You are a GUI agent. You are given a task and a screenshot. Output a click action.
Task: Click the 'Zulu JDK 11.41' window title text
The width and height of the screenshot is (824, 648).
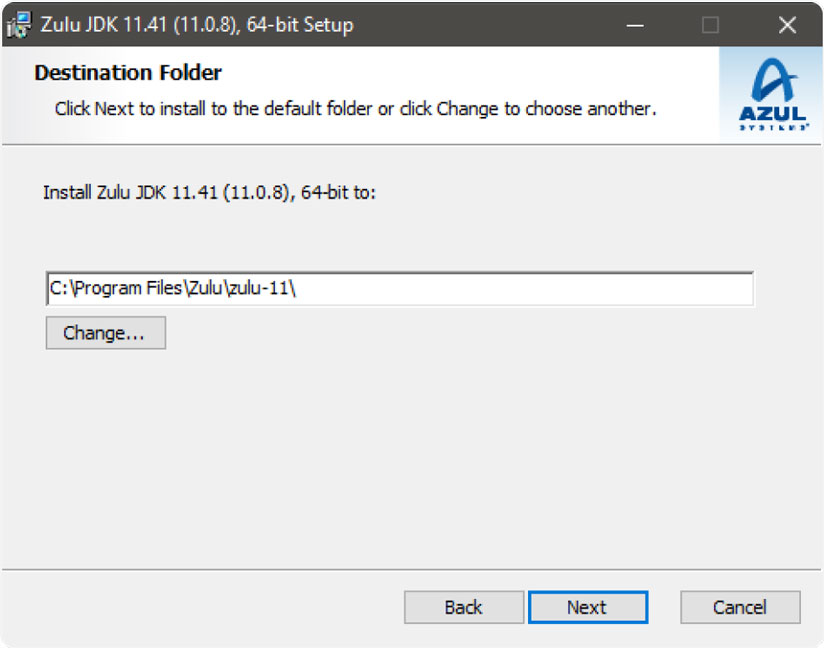point(197,25)
